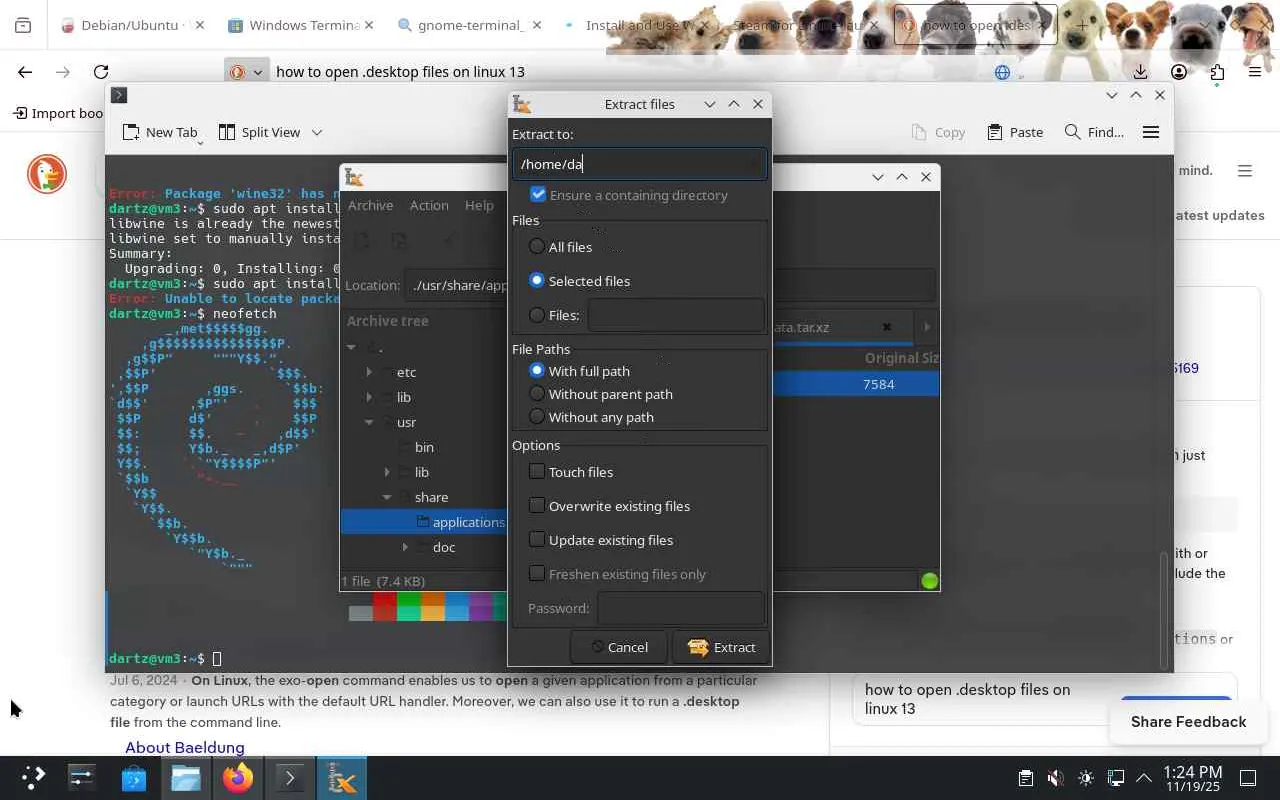Image resolution: width=1280 pixels, height=800 pixels.
Task: Expand the doc folder in archive tree
Action: click(405, 547)
